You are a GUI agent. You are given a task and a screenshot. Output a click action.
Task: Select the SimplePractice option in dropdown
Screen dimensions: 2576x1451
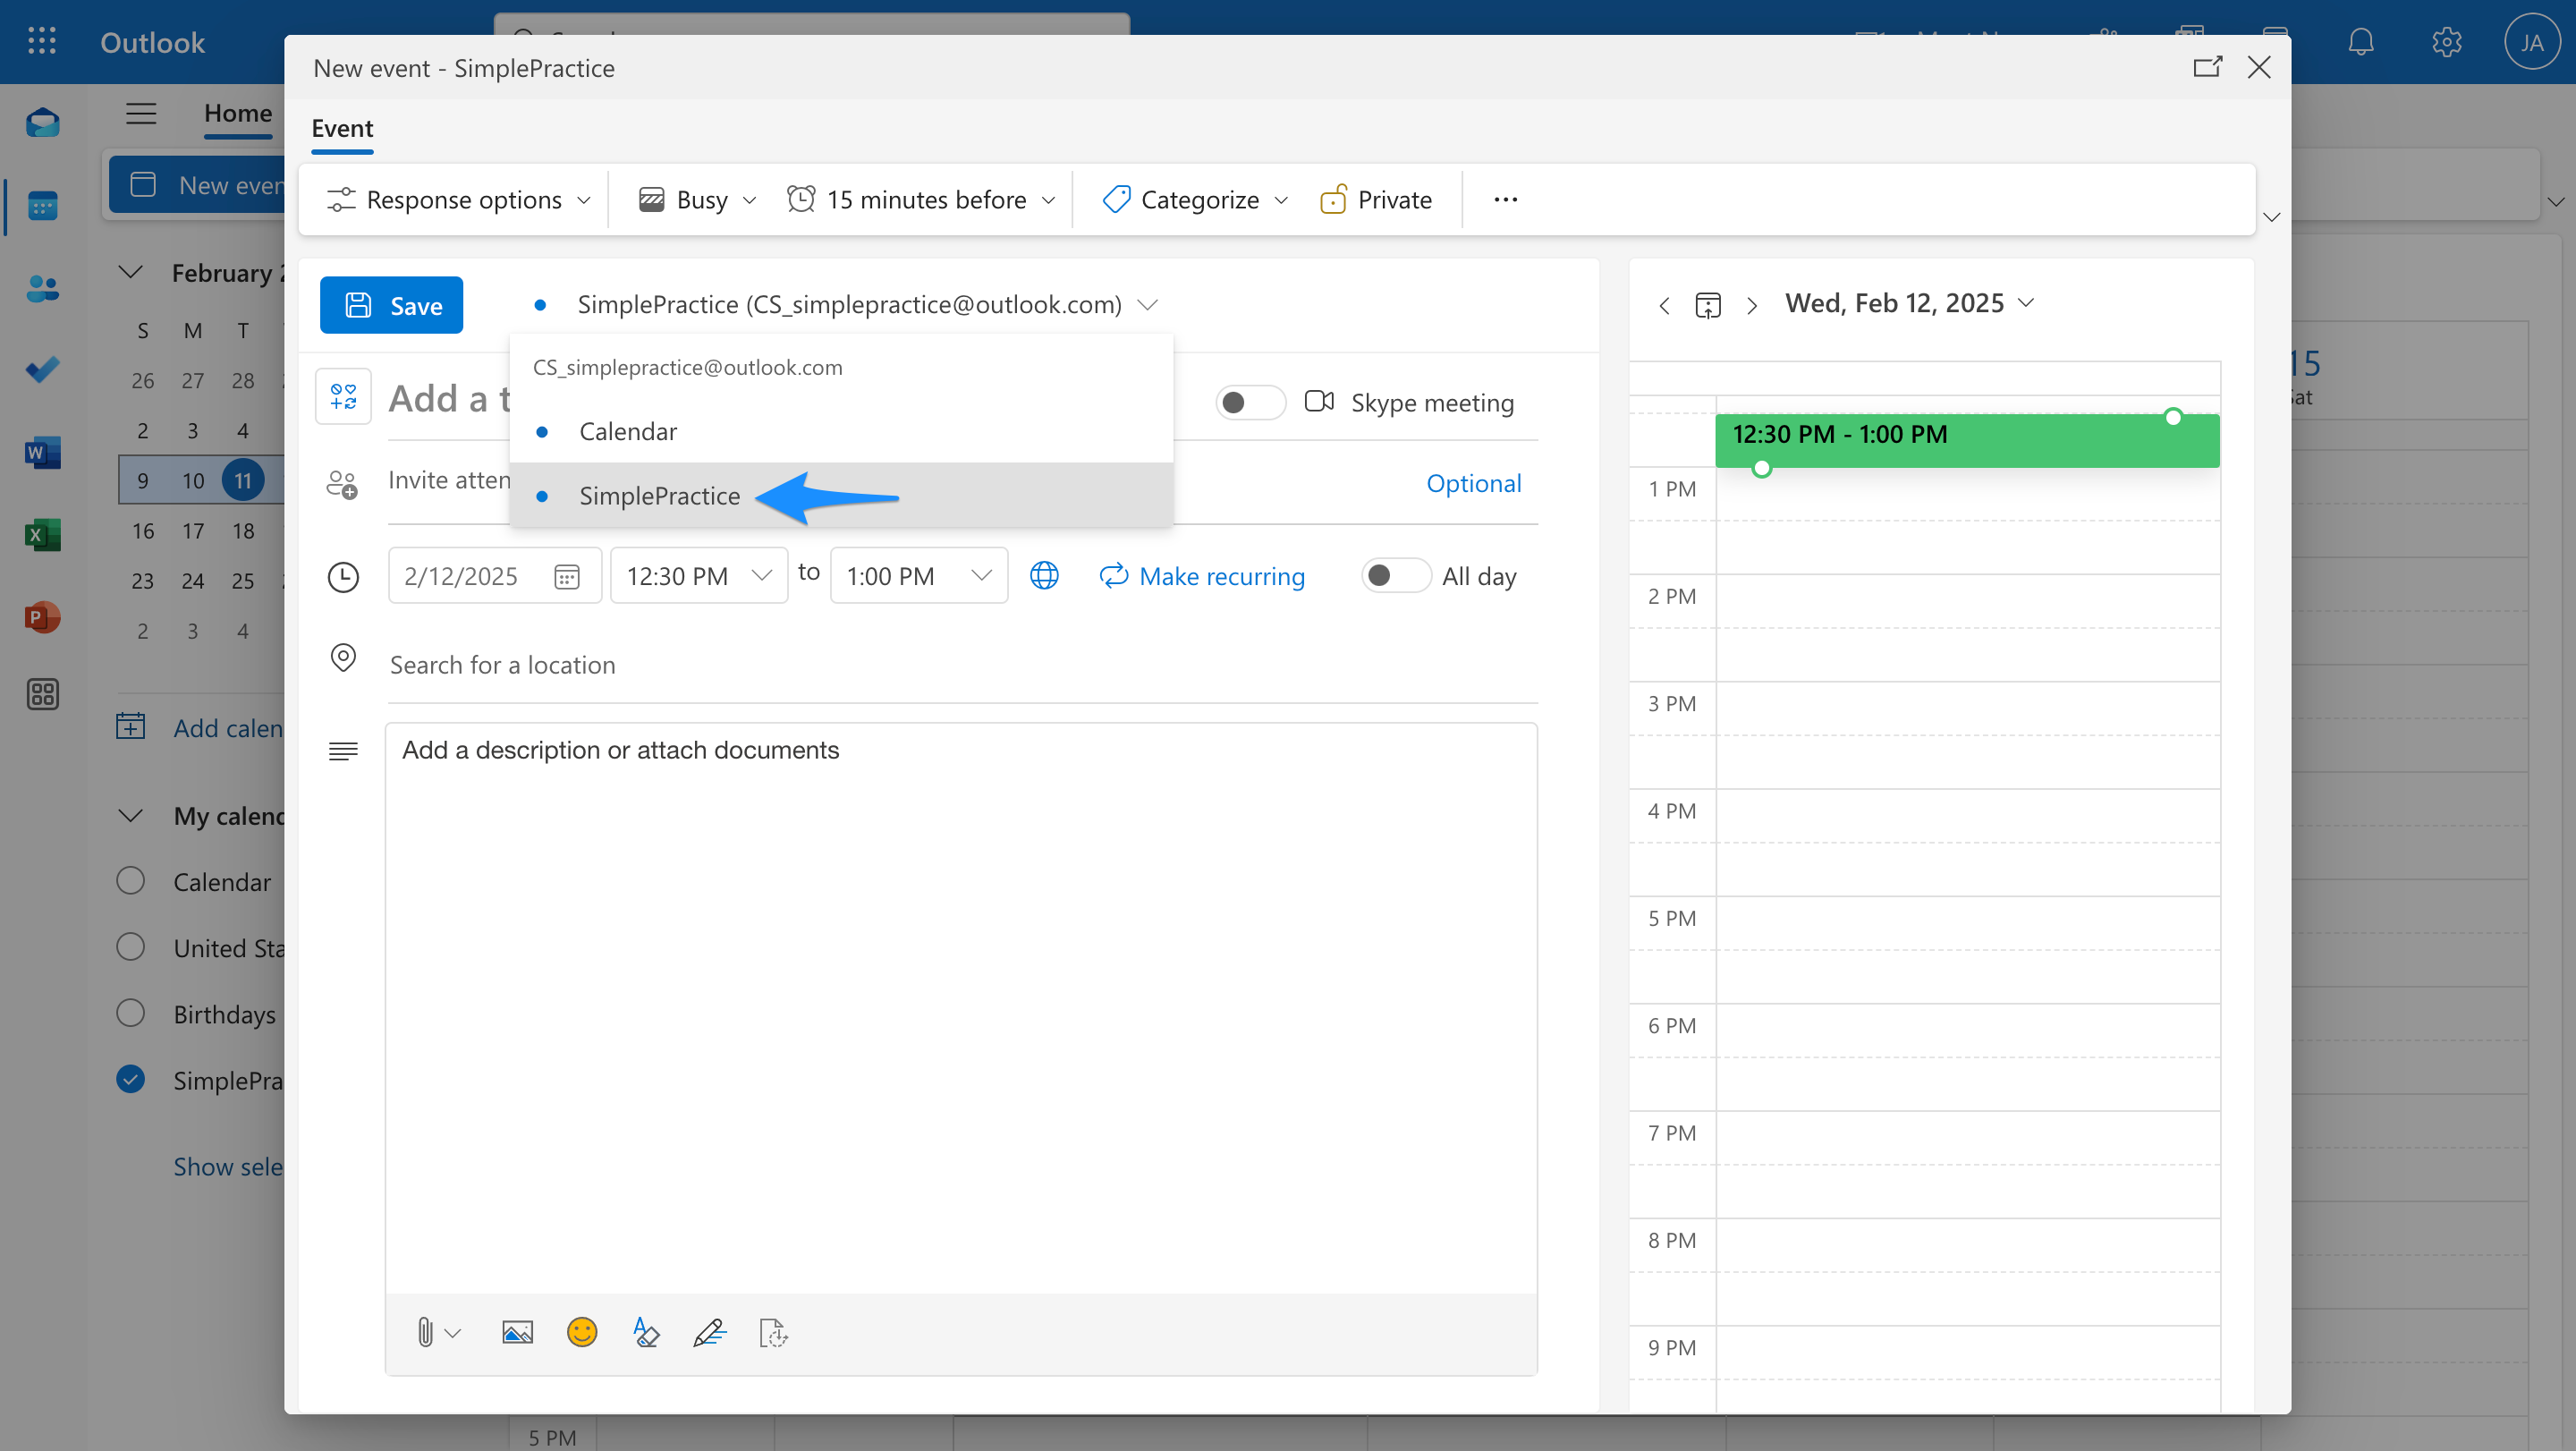click(x=841, y=495)
